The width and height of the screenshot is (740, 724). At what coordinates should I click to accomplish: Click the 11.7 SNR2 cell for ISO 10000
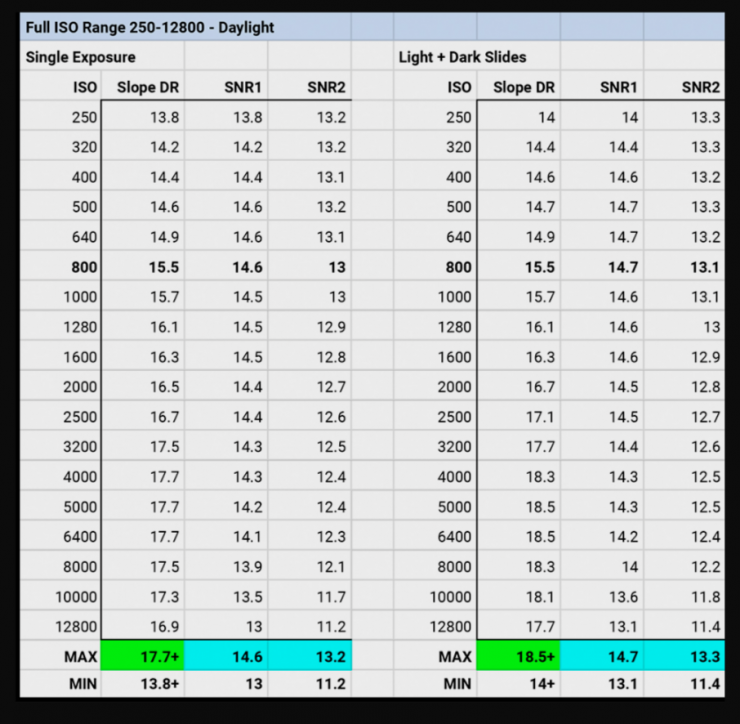(x=310, y=597)
